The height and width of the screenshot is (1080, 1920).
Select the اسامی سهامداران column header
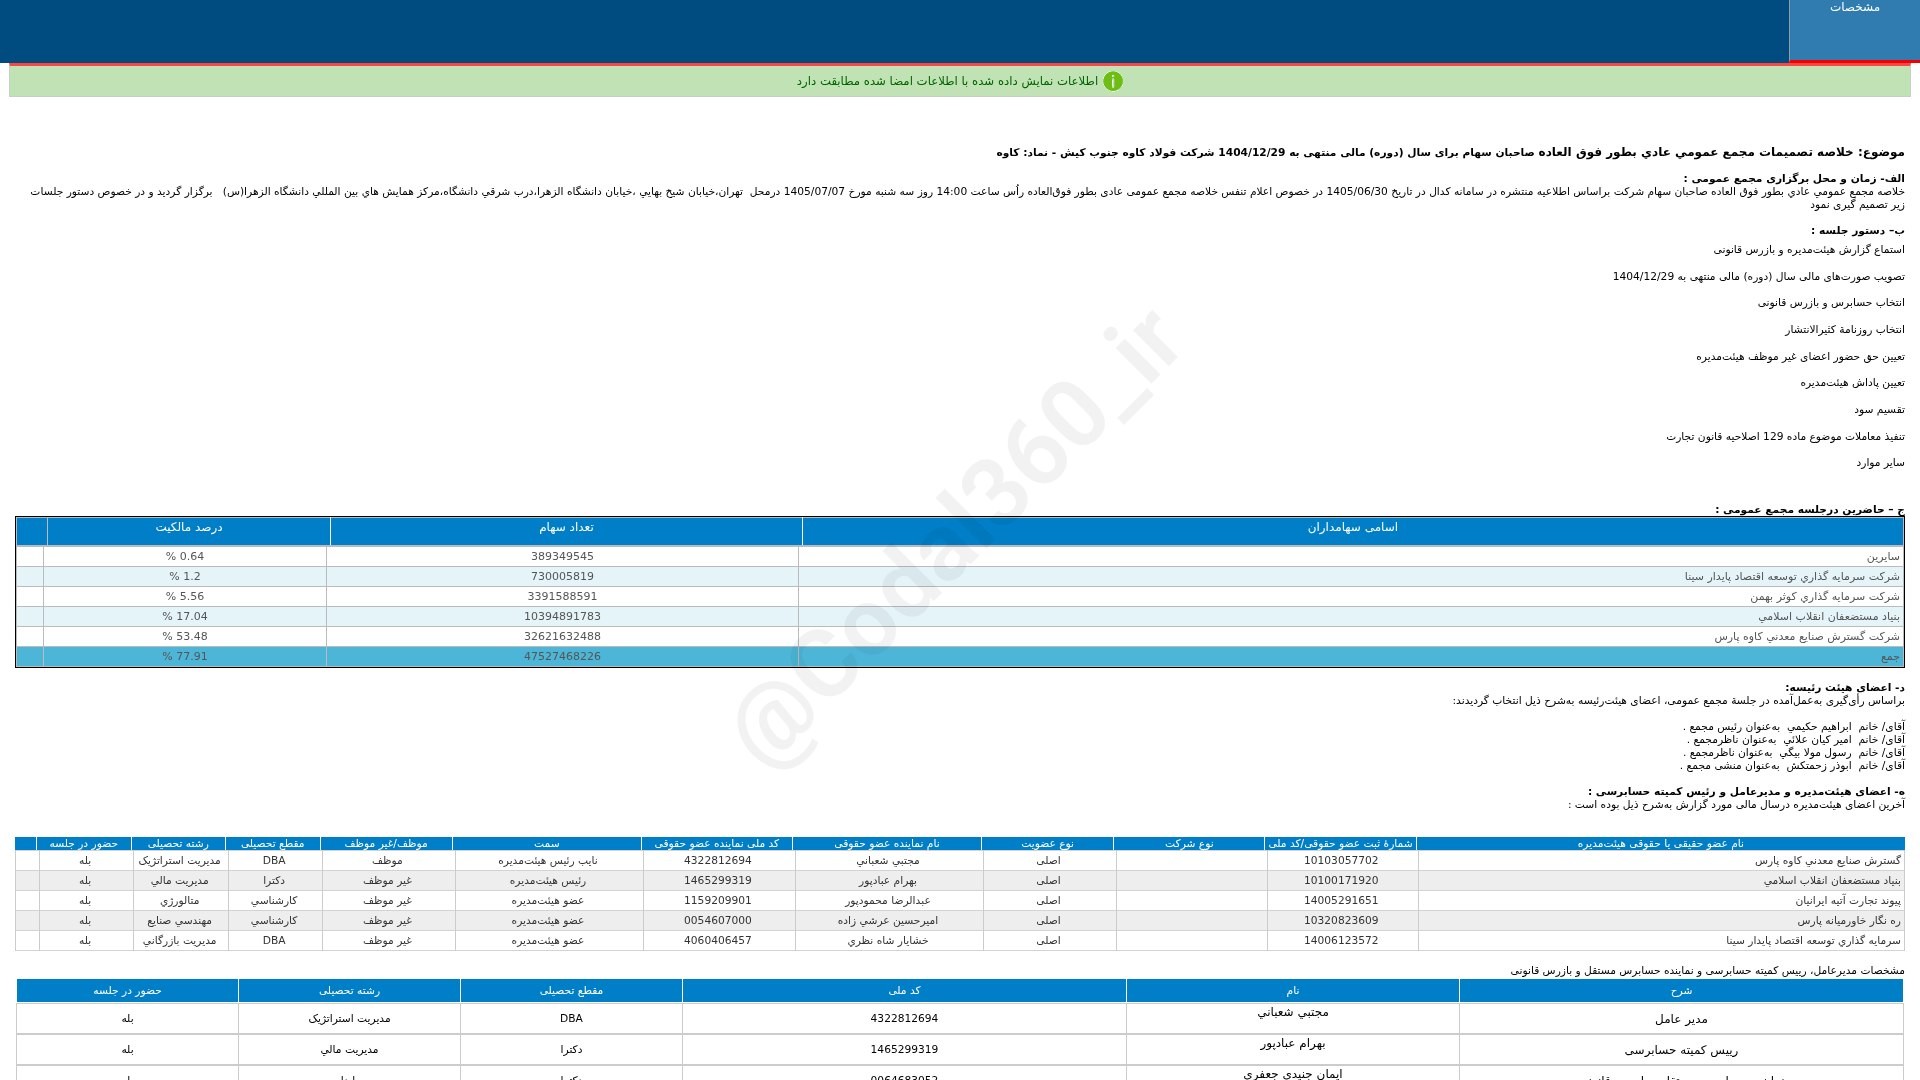point(1352,528)
